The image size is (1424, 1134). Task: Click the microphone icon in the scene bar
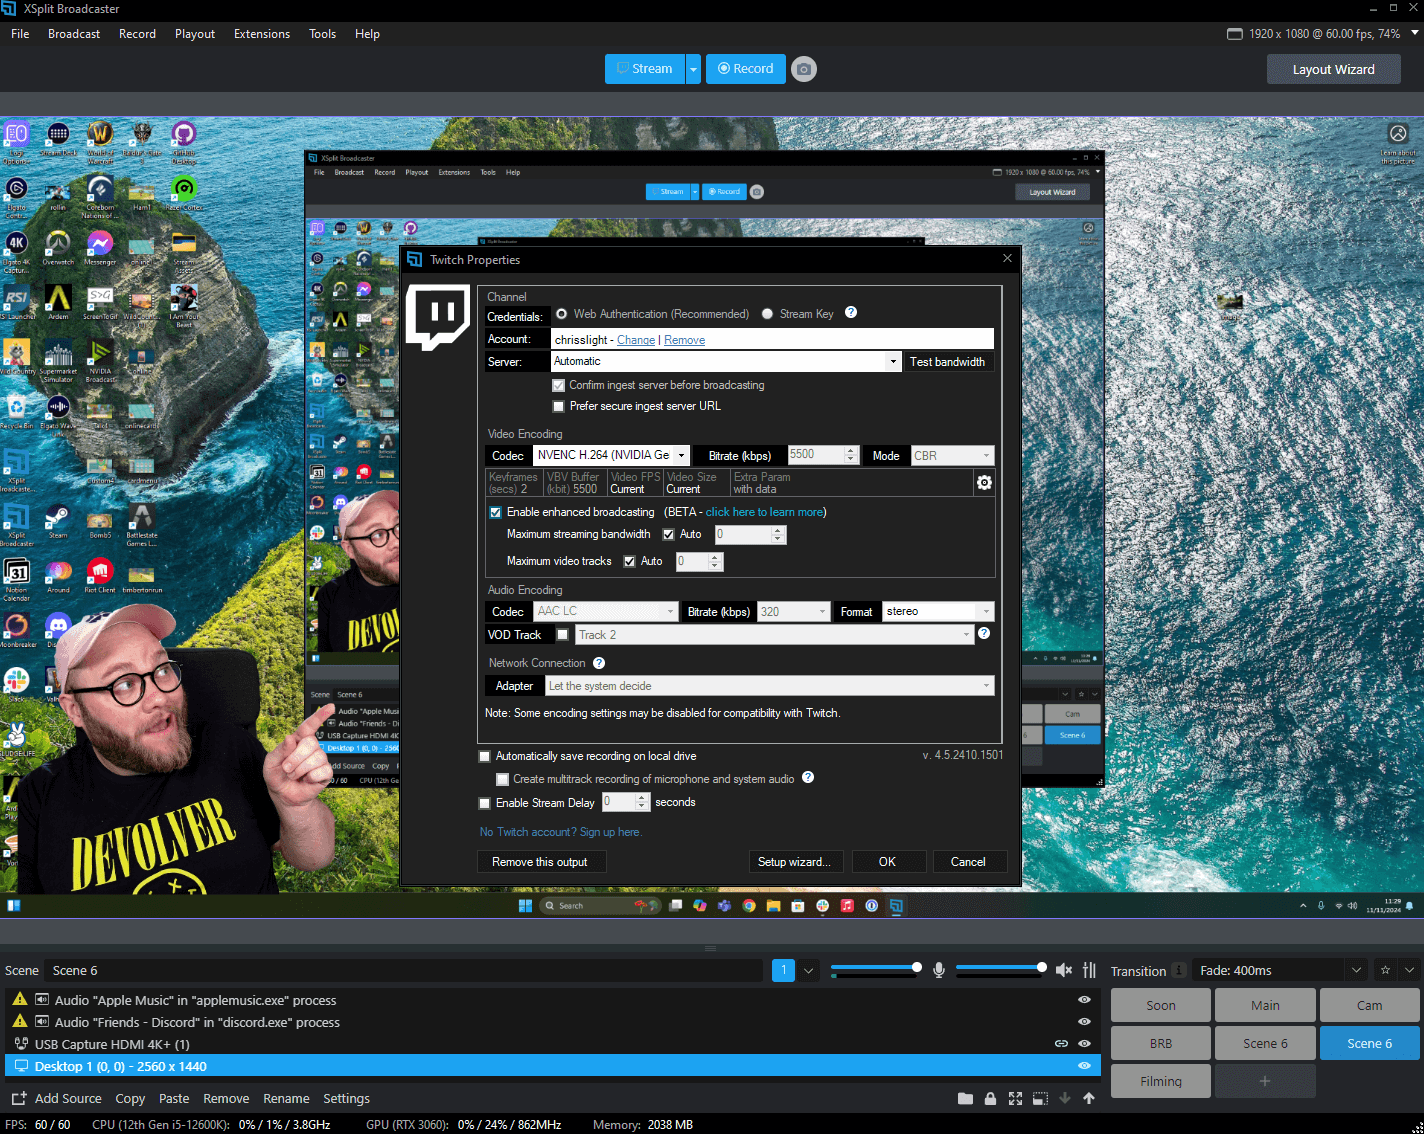pos(939,970)
